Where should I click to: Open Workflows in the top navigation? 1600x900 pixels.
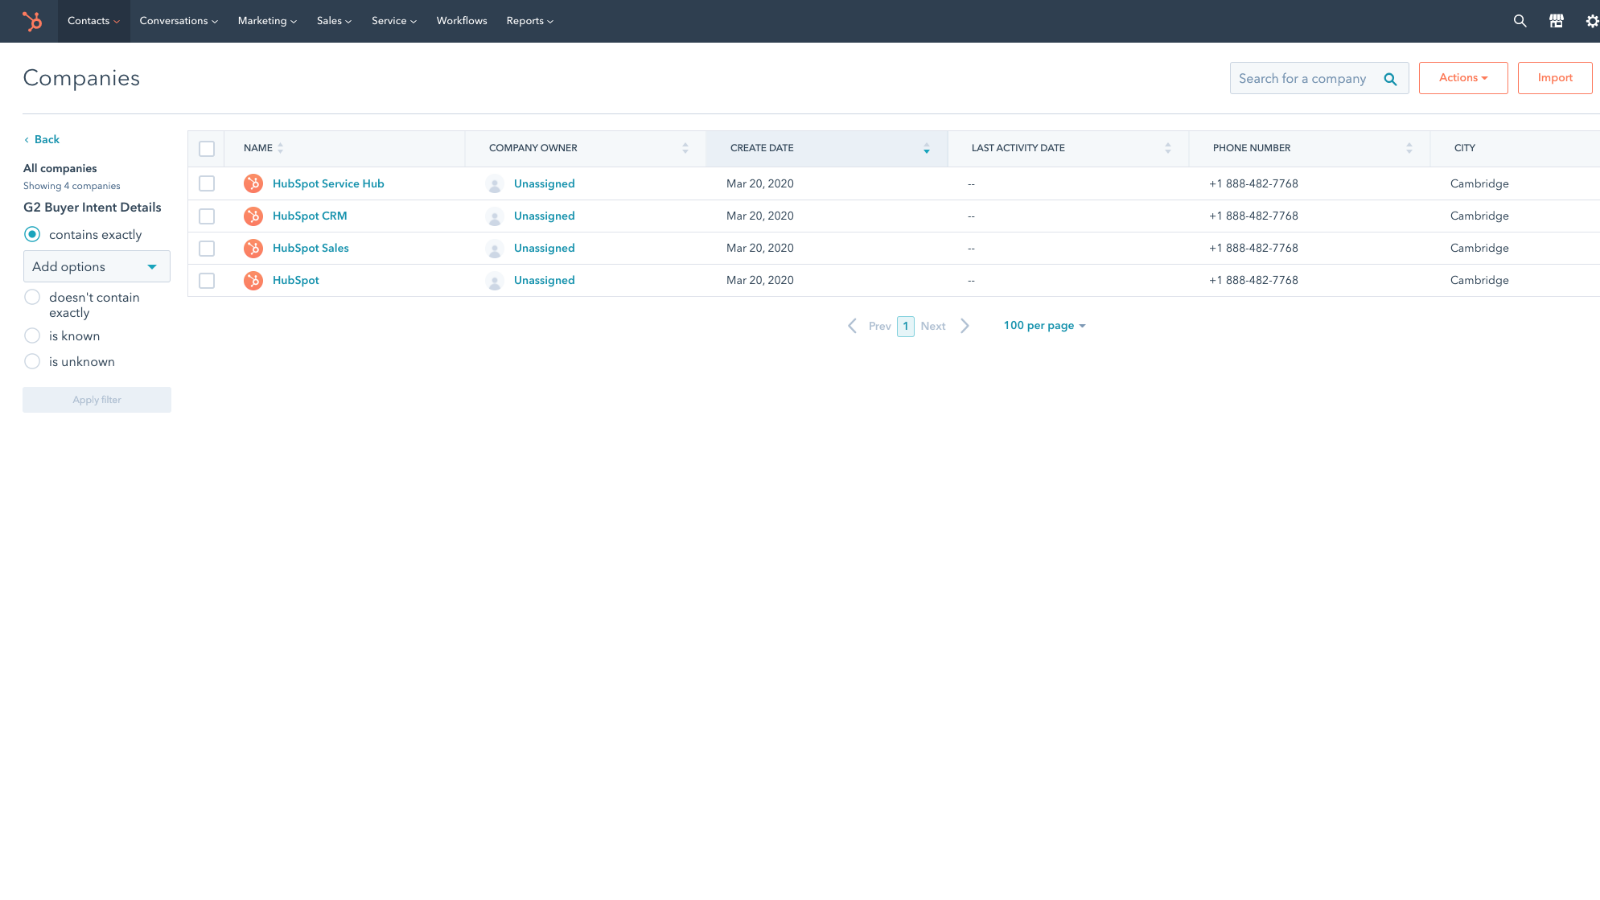tap(462, 21)
